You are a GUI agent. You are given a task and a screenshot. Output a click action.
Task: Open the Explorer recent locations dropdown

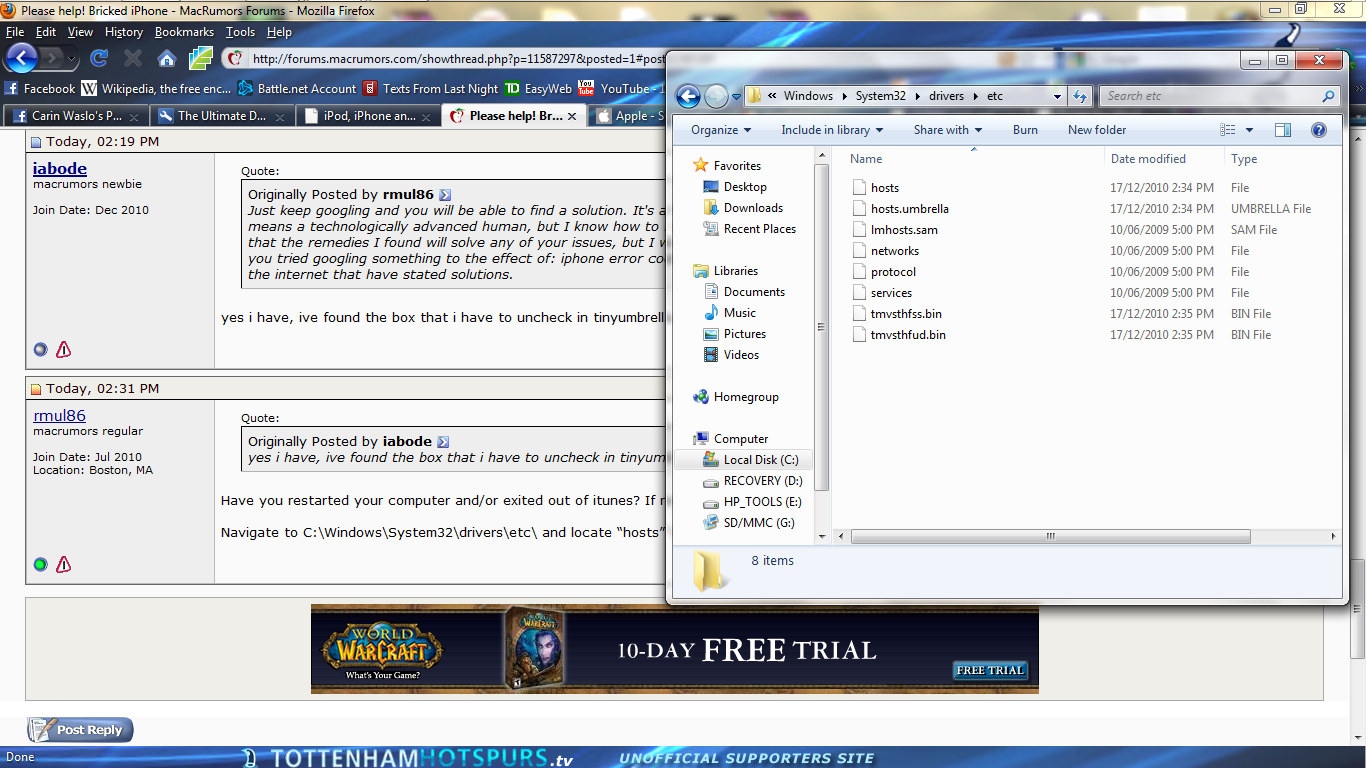(737, 97)
